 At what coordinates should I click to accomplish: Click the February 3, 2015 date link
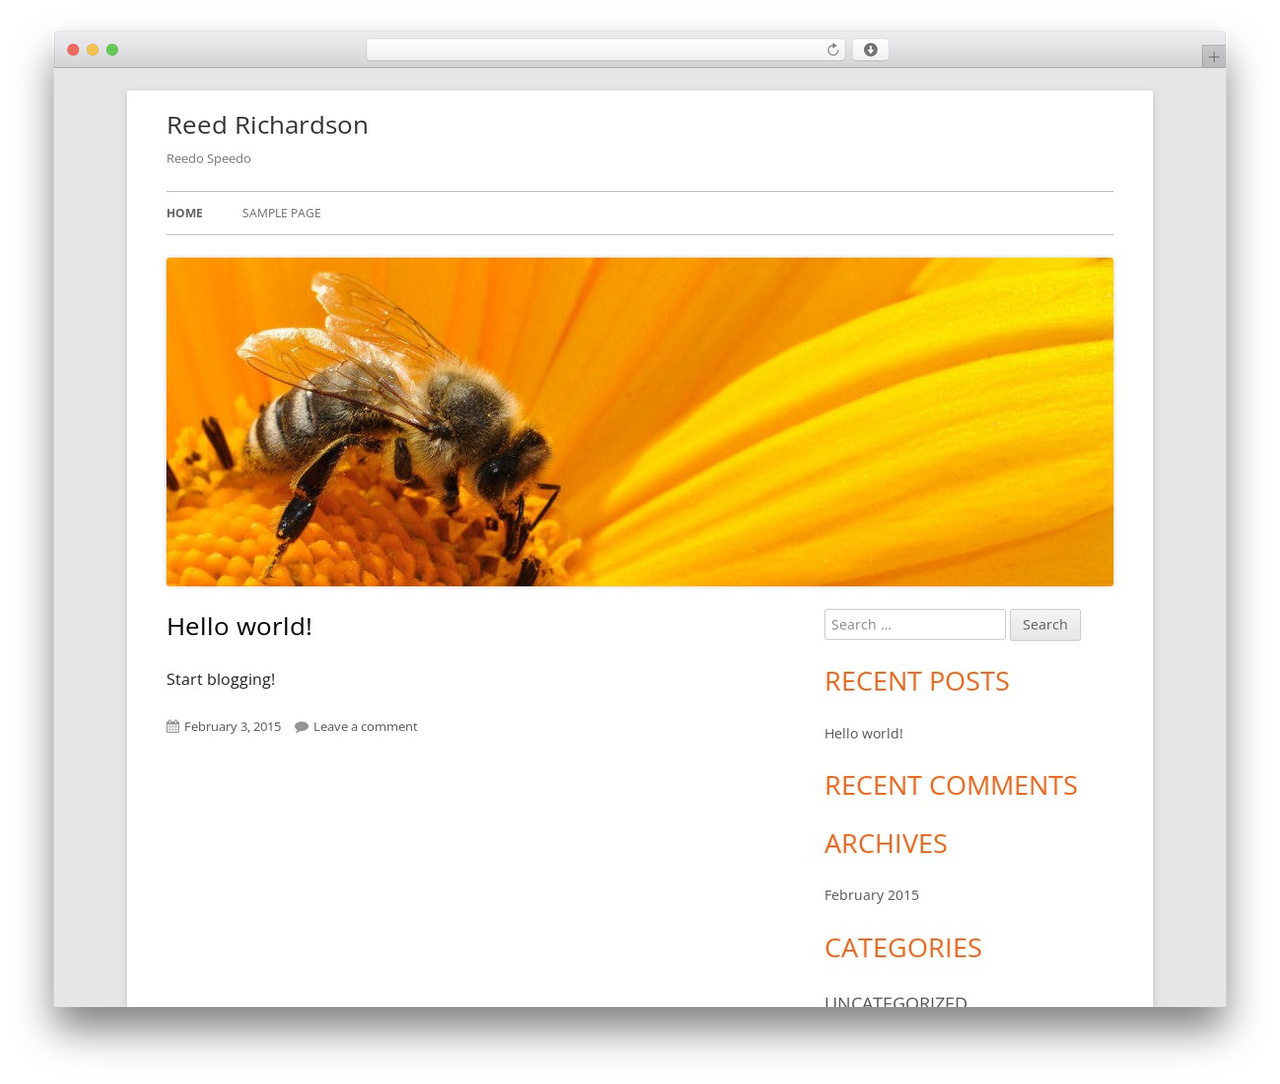[232, 727]
